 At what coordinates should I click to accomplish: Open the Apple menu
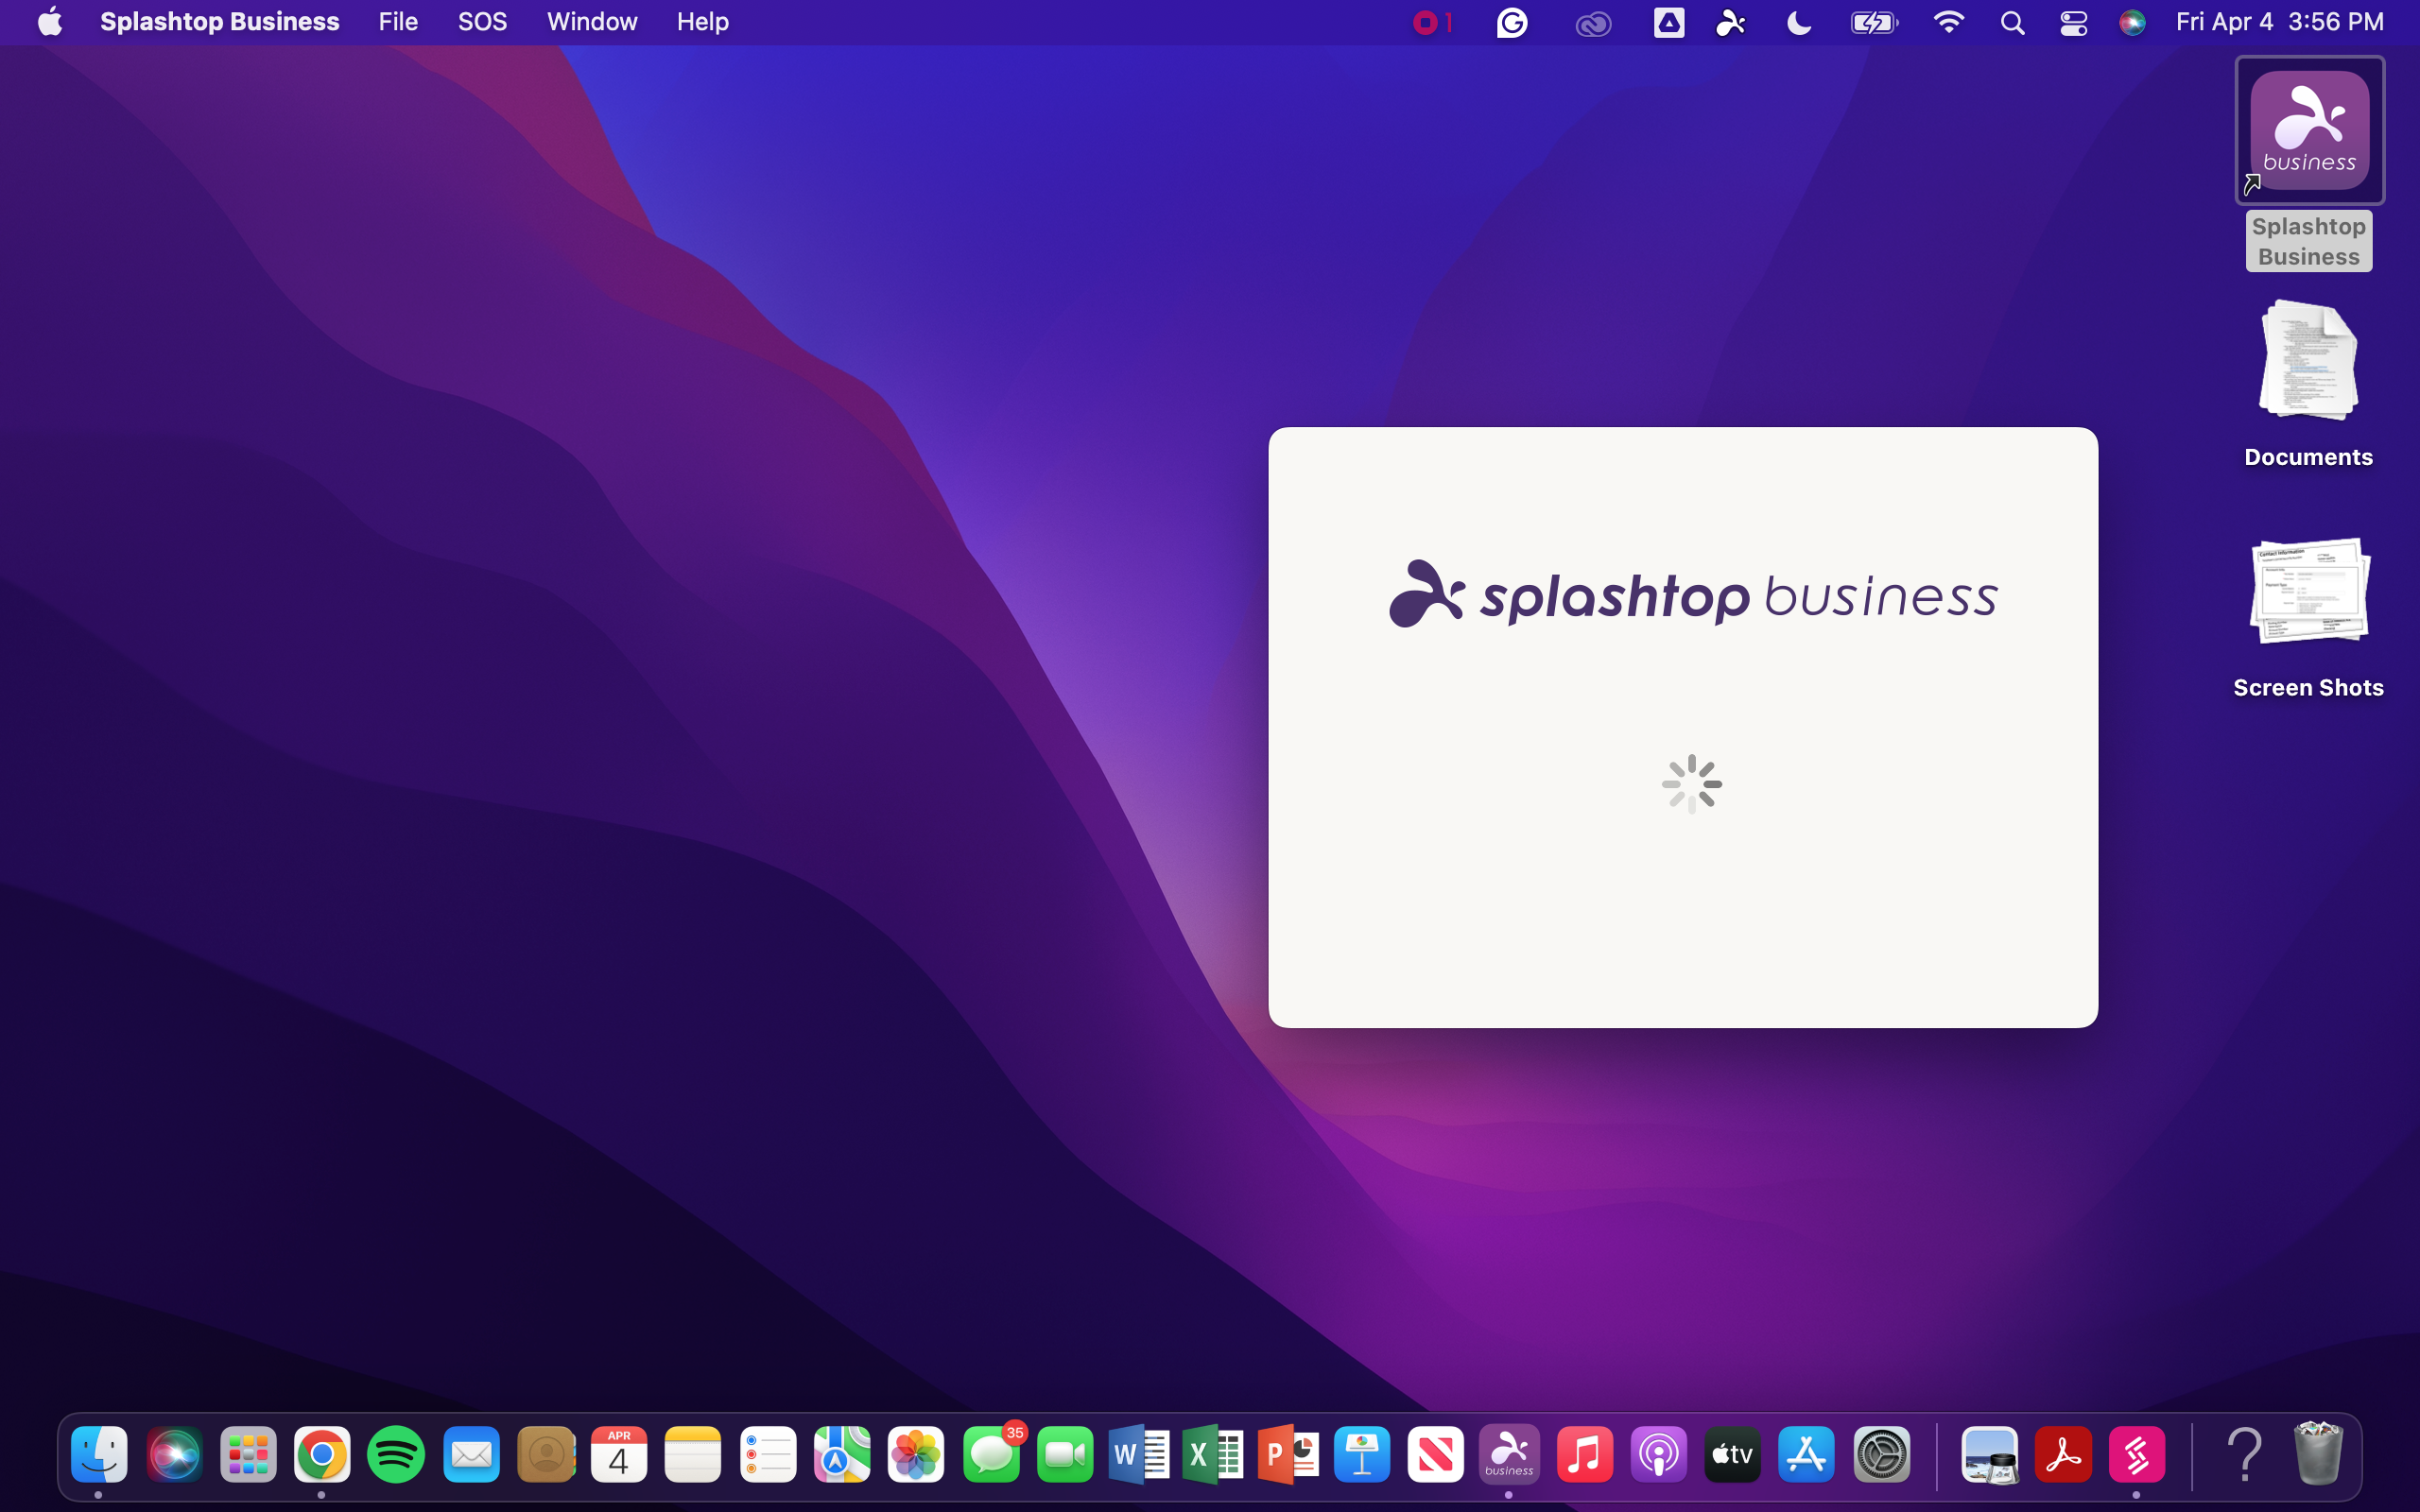point(50,22)
